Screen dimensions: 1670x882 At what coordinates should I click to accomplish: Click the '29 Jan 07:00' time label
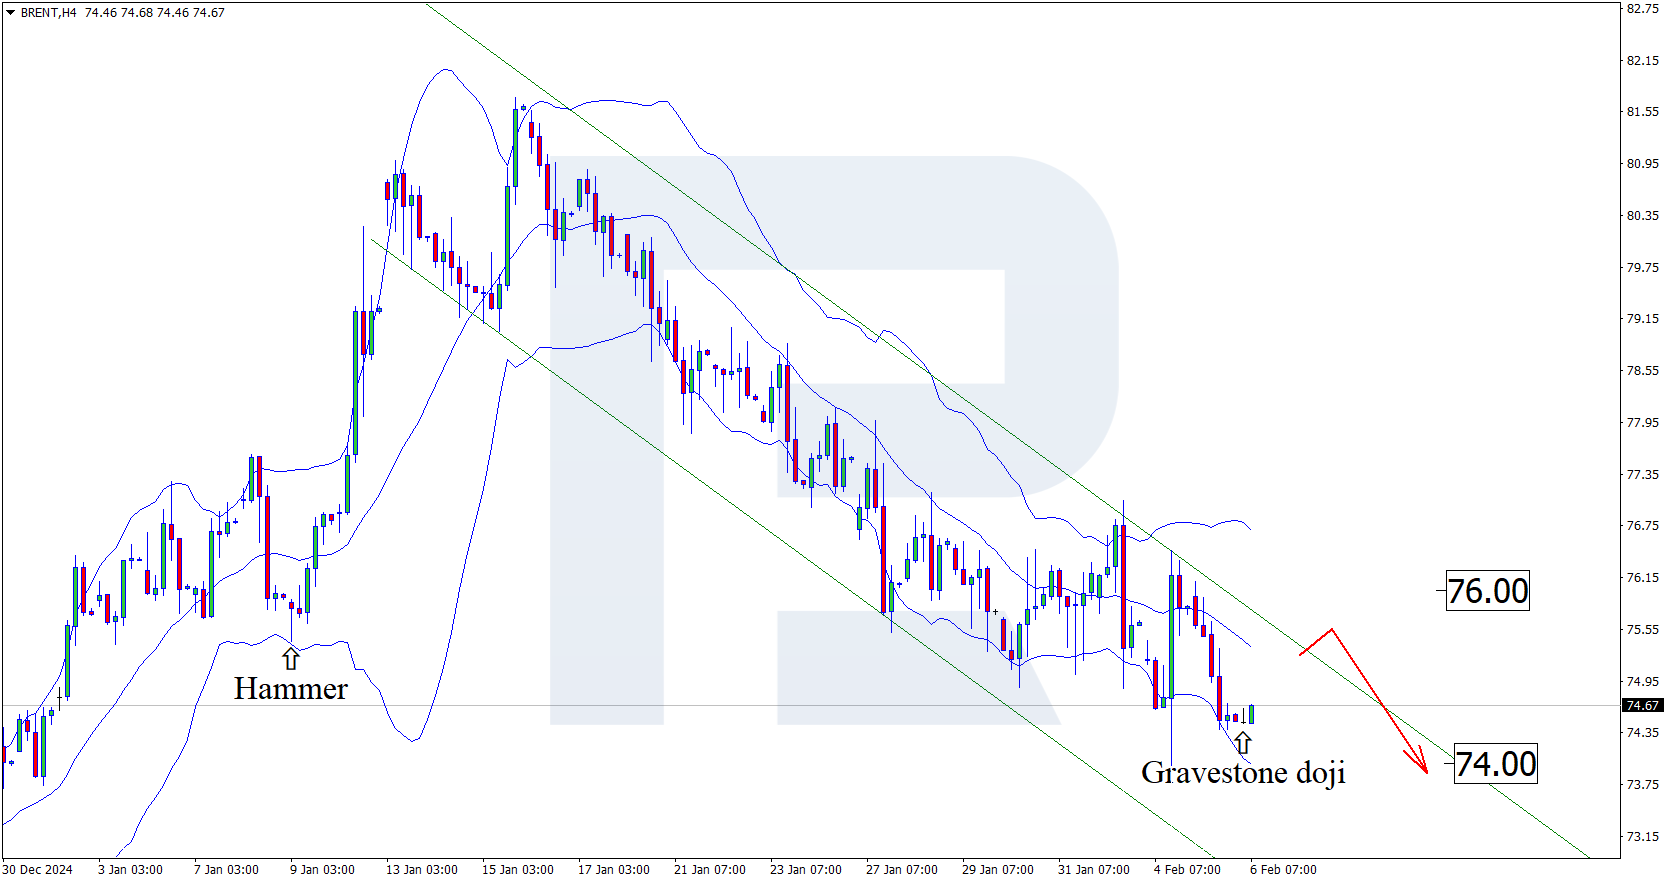pos(998,870)
